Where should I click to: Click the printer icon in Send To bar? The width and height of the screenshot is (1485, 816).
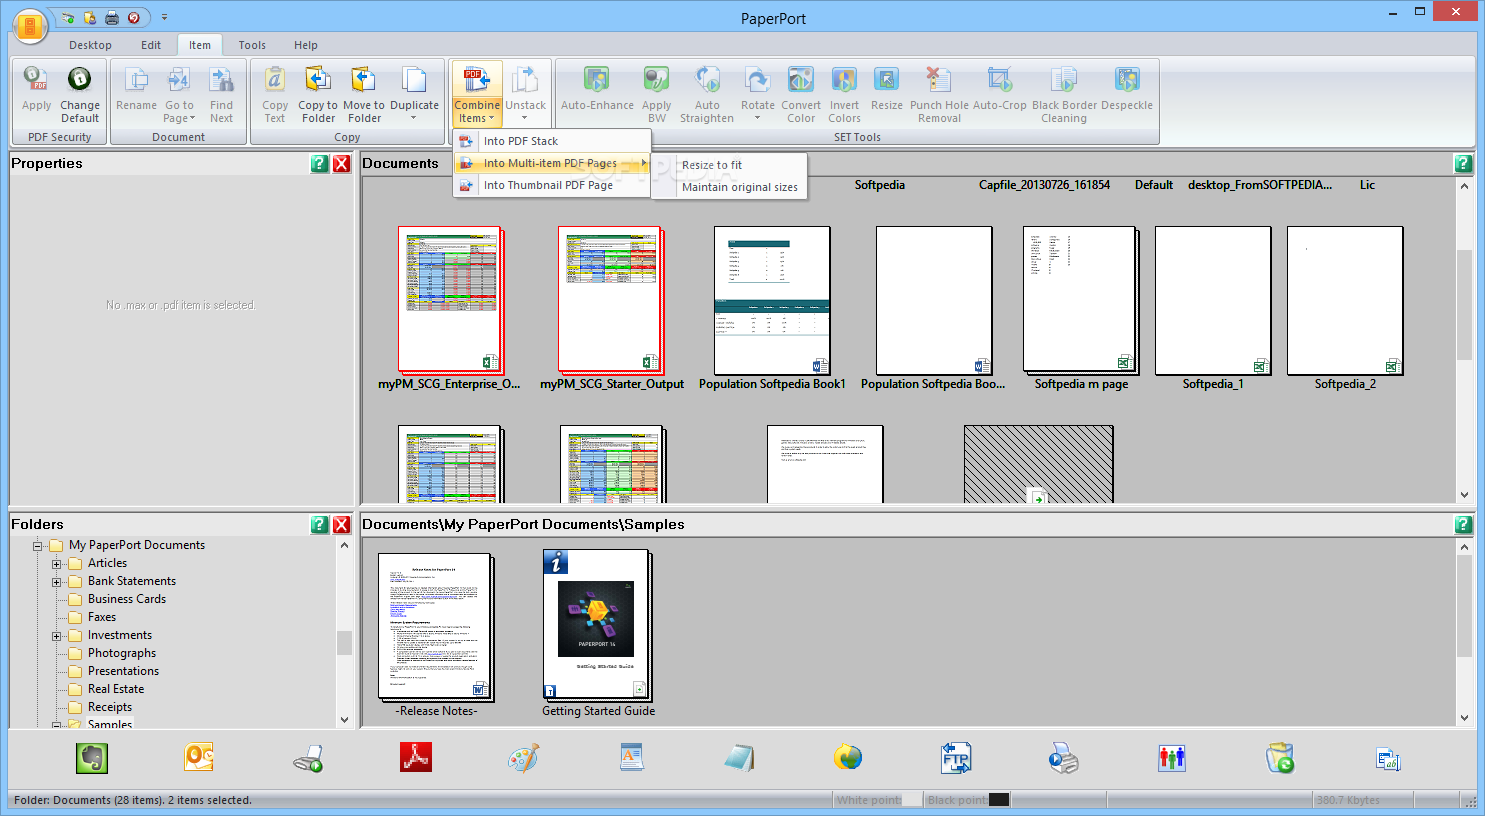click(x=1064, y=758)
